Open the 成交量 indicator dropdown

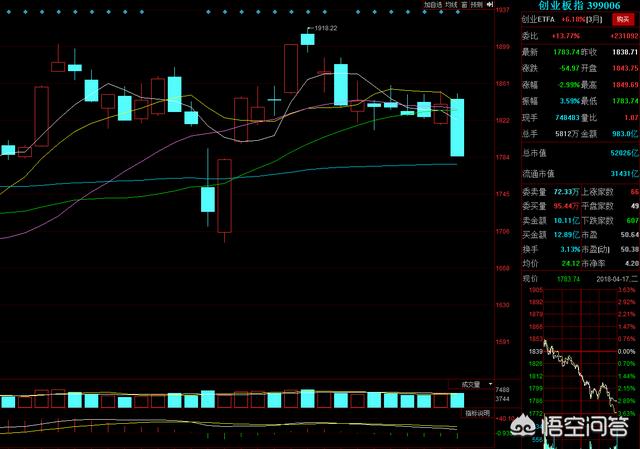pos(471,411)
